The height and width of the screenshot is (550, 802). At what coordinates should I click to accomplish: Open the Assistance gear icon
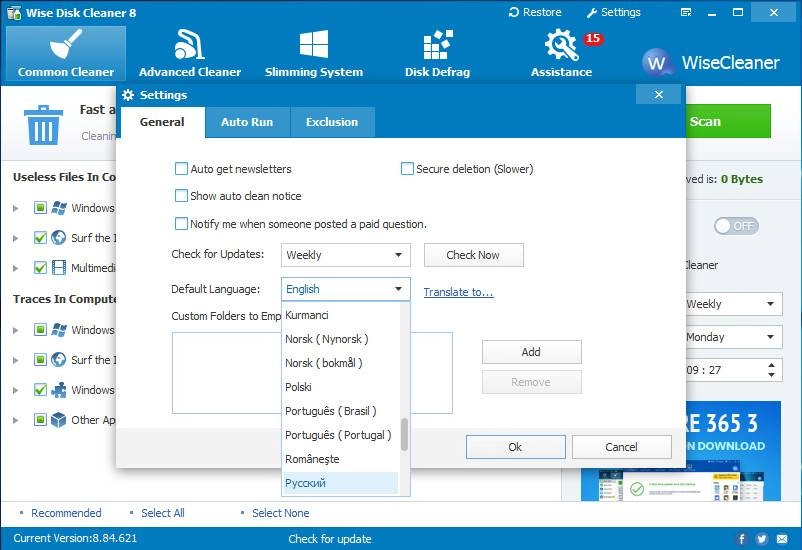point(561,45)
